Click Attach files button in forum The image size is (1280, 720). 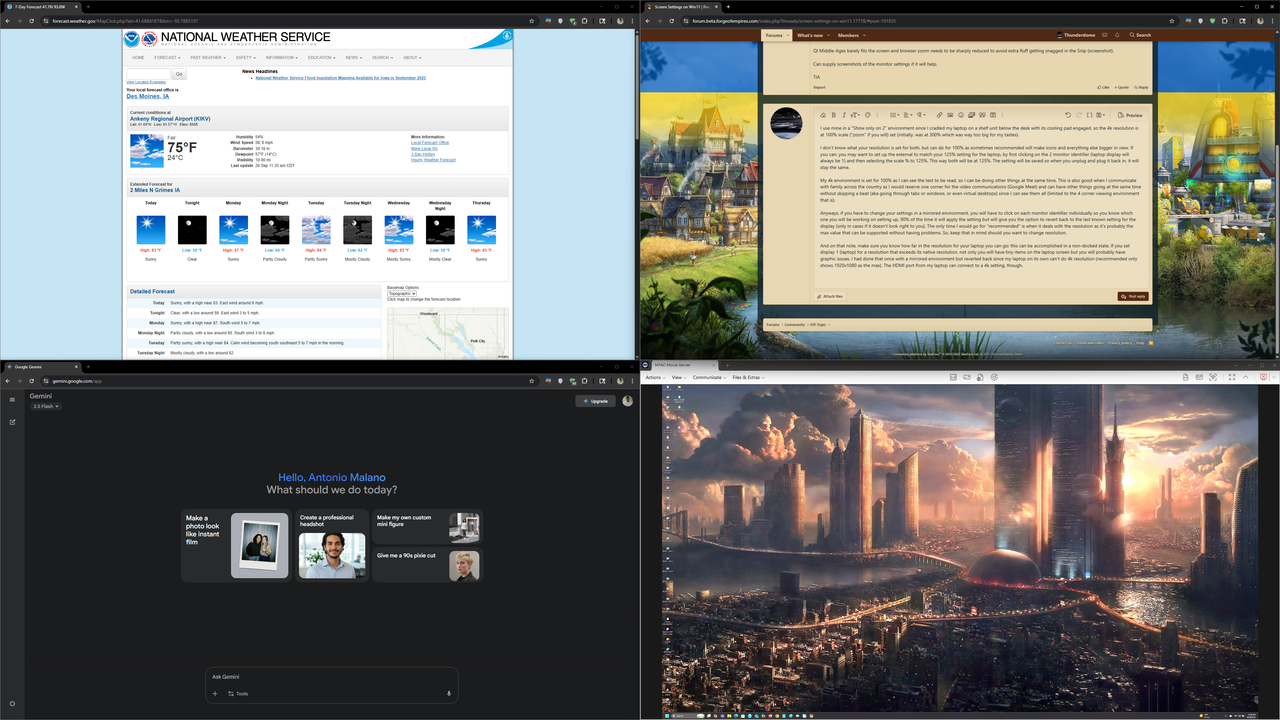pos(830,296)
